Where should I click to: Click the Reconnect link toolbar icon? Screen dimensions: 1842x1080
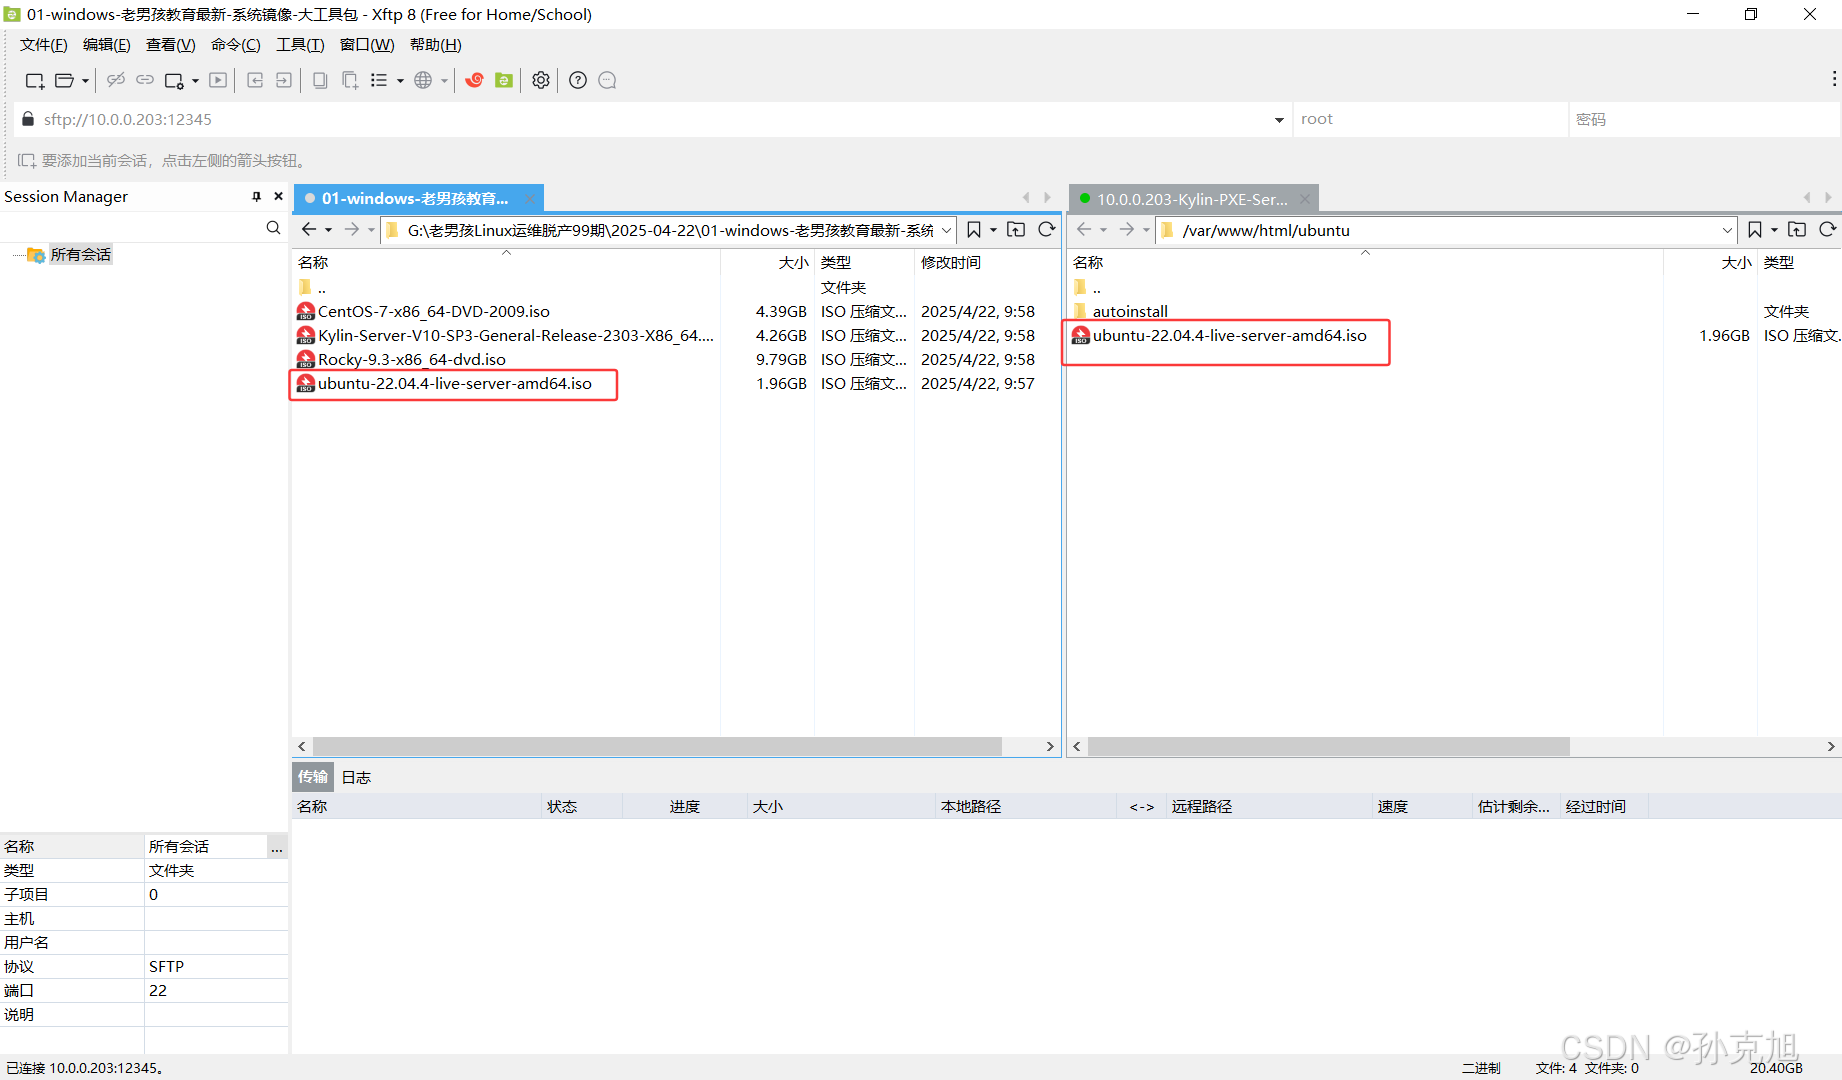145,80
